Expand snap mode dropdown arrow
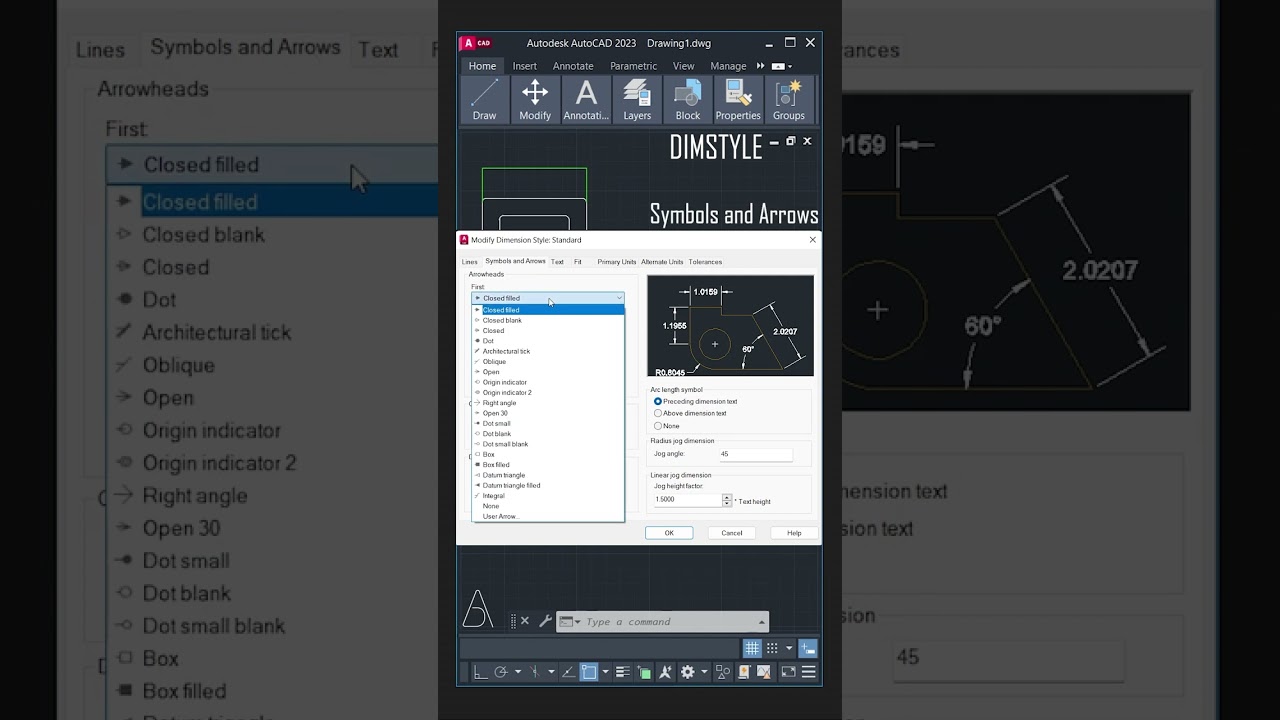Screen dimensions: 1280x720 point(789,648)
